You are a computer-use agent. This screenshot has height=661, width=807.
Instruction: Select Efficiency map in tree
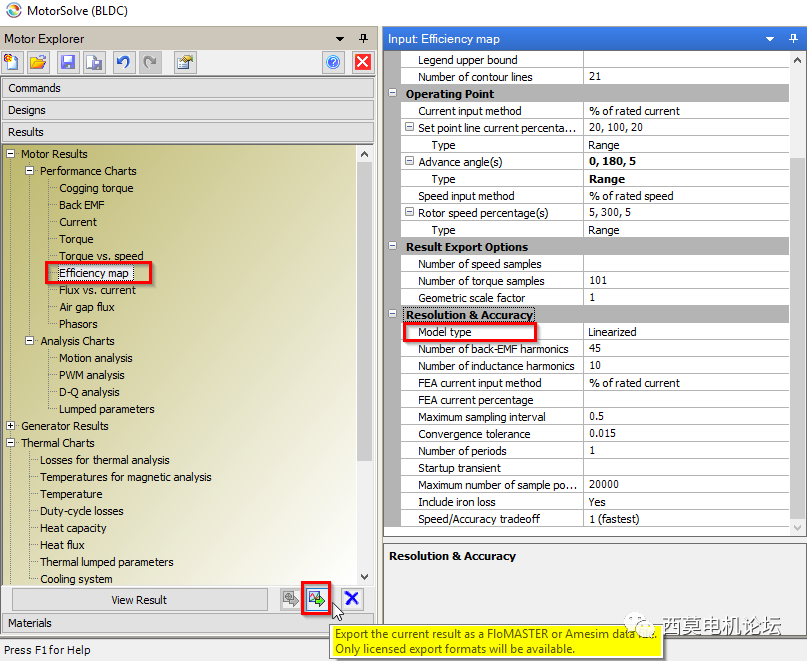[x=94, y=273]
